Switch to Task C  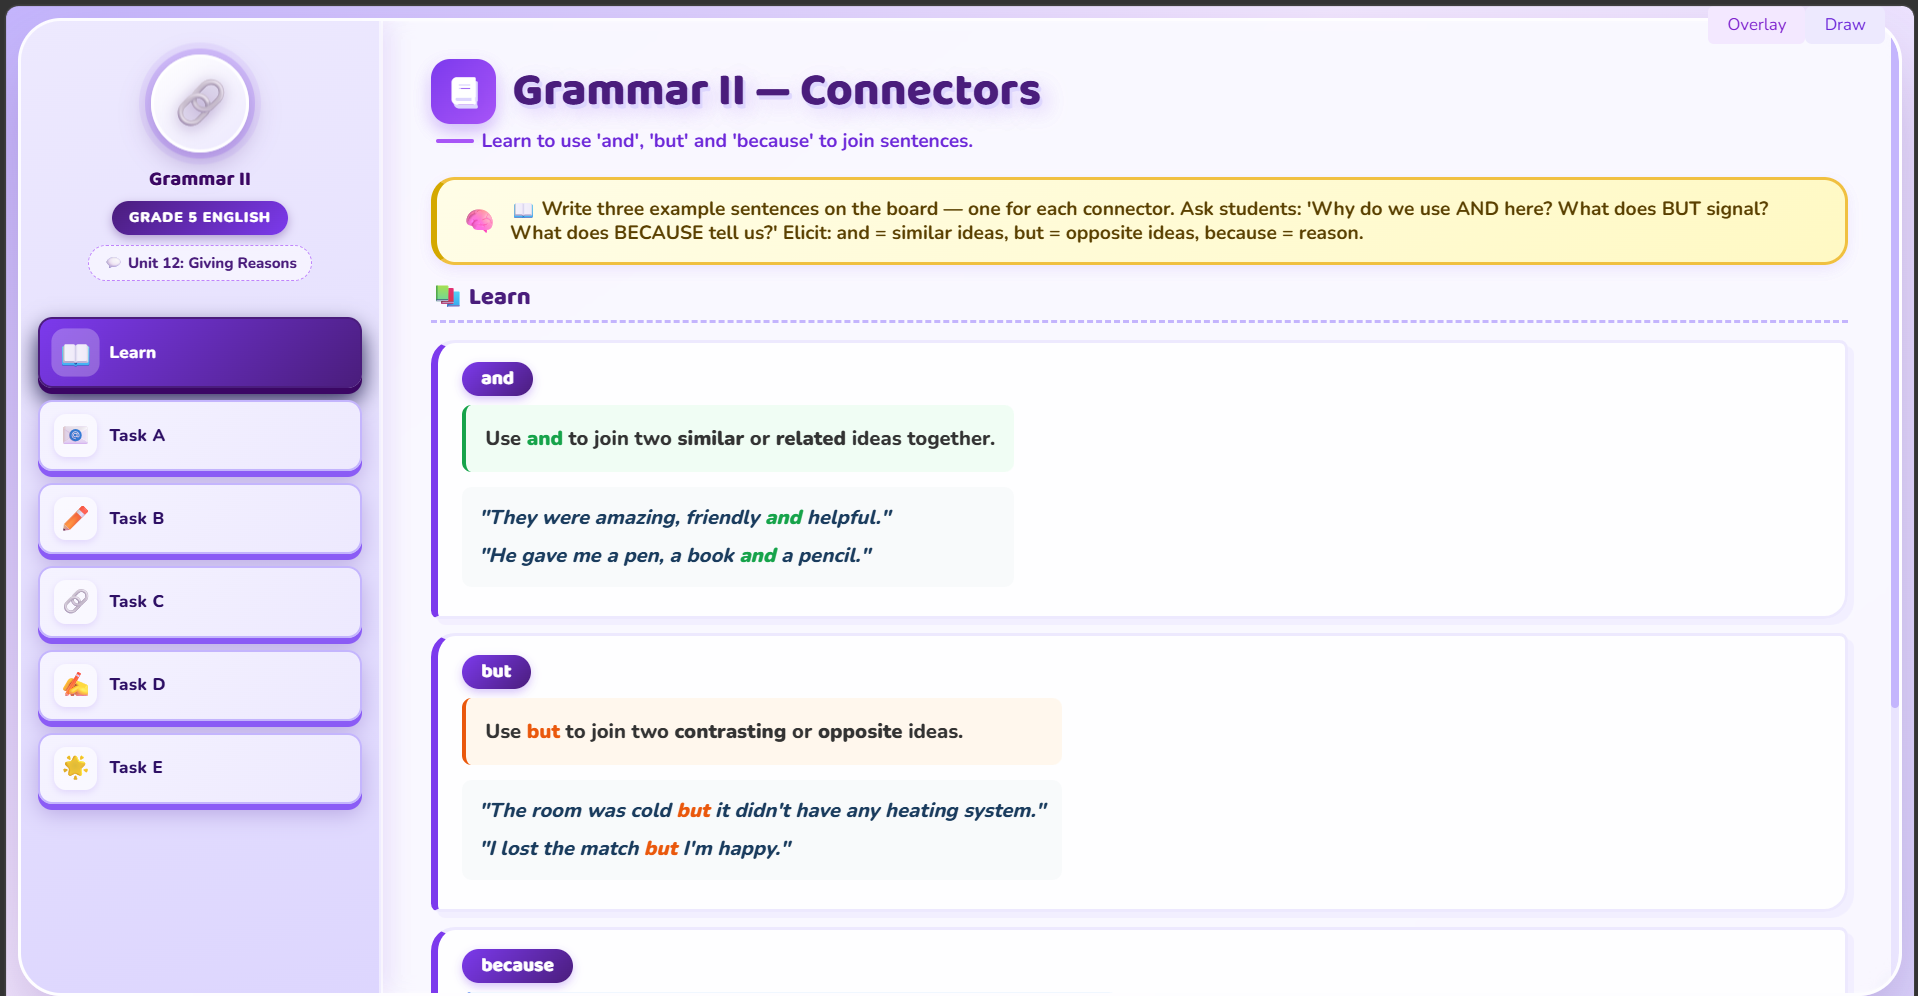[x=200, y=602]
